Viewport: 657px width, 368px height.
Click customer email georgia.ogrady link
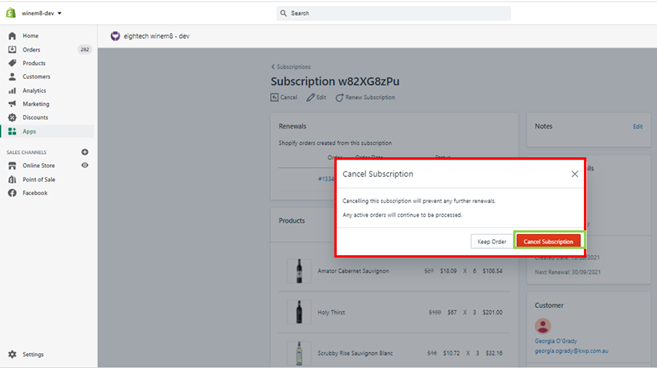571,351
